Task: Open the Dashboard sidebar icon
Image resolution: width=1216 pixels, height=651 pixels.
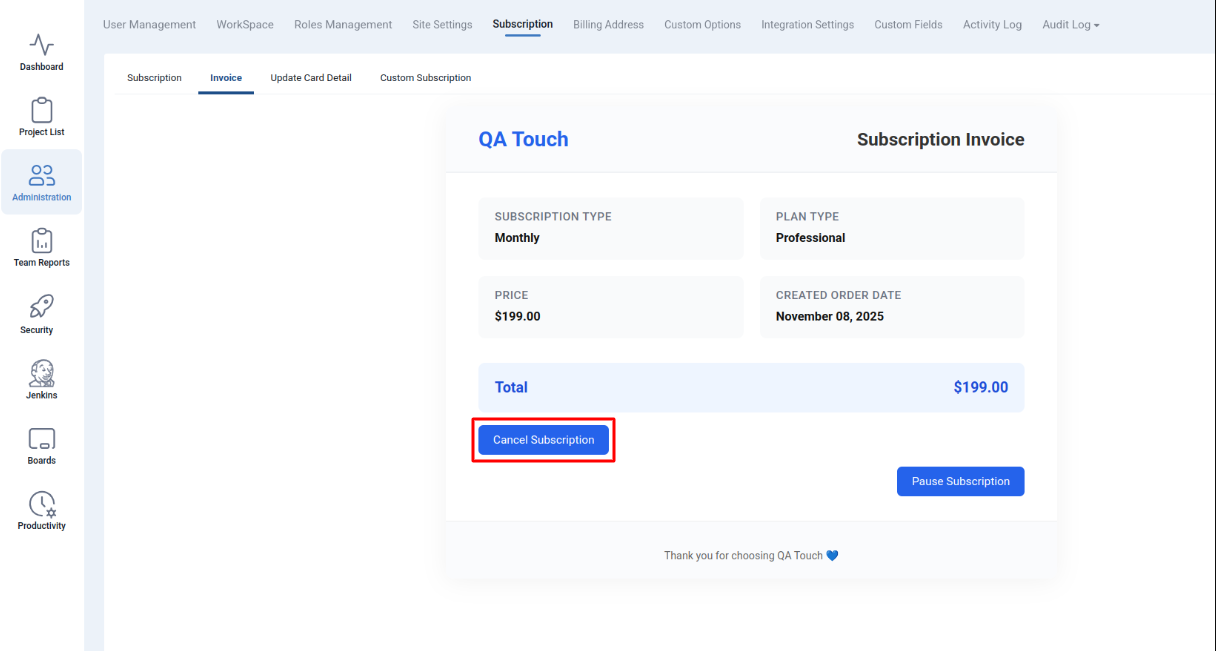Action: pyautogui.click(x=41, y=45)
